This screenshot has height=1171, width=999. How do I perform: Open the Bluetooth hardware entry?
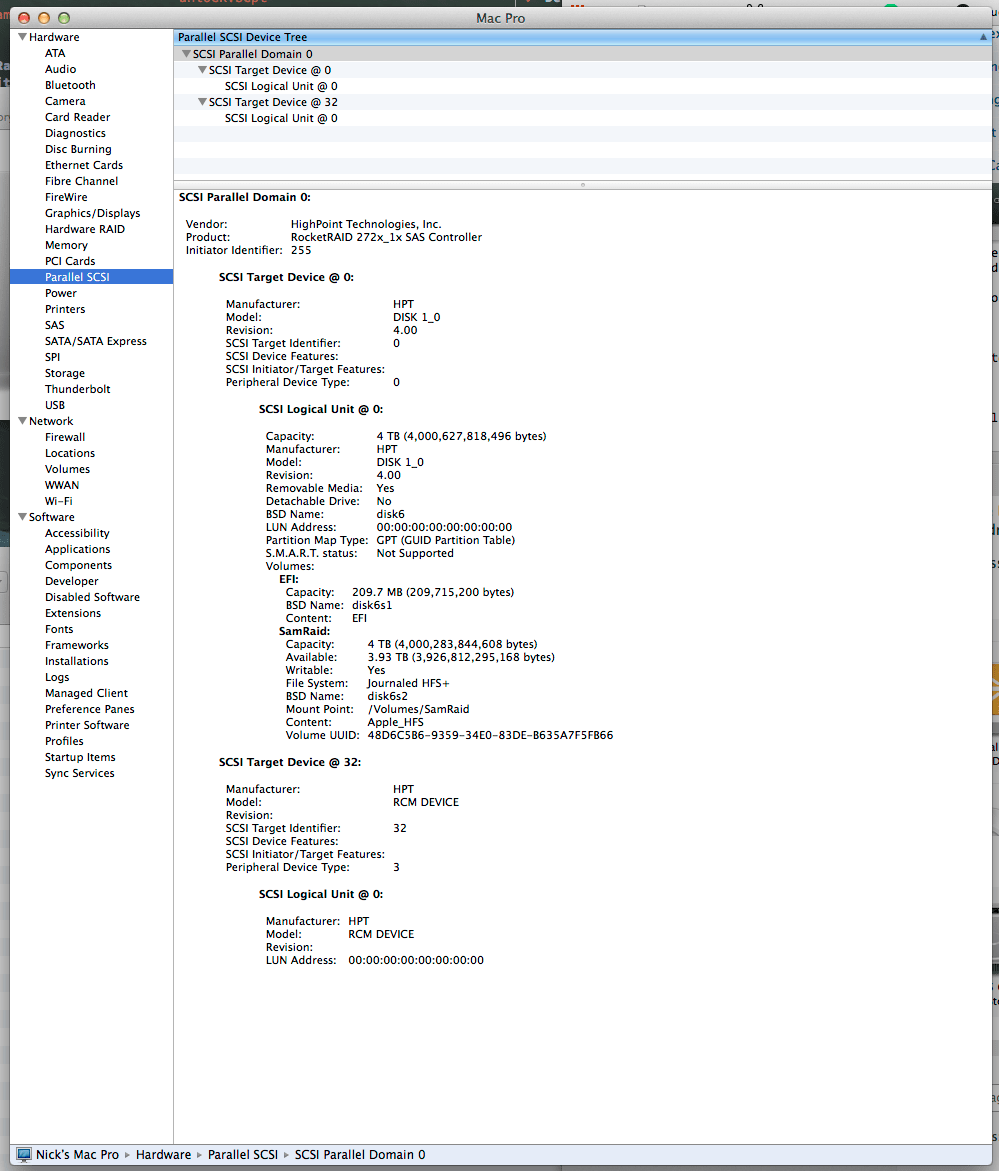(70, 85)
